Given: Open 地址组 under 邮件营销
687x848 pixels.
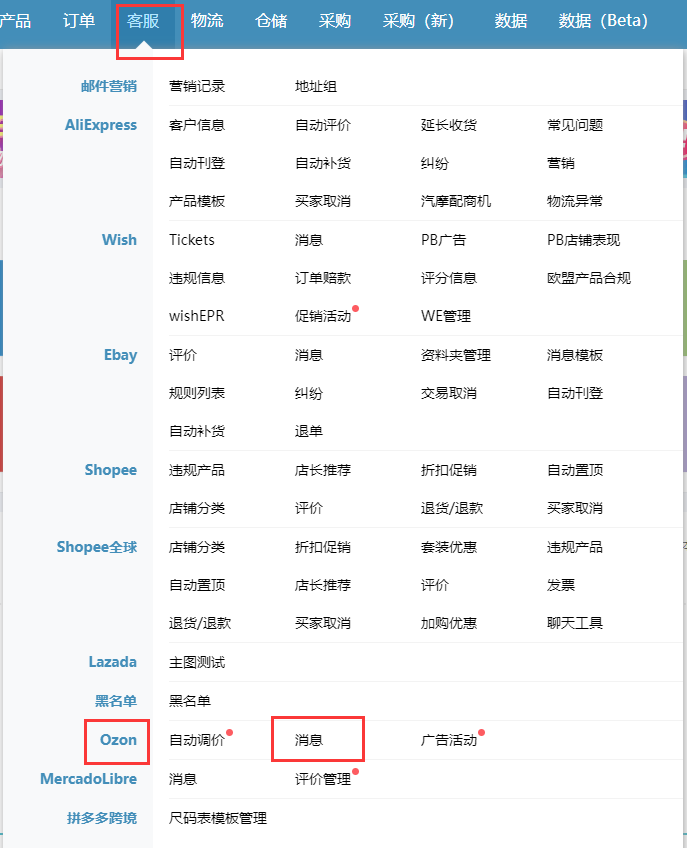Looking at the screenshot, I should 316,87.
